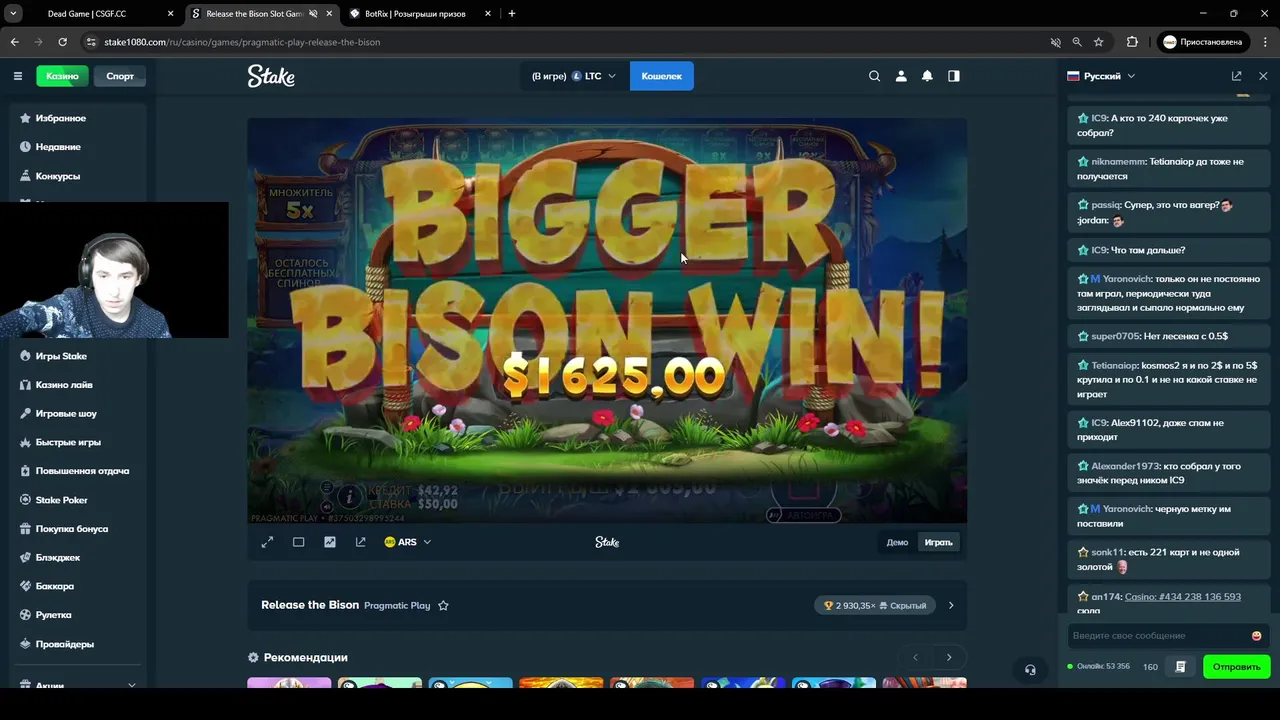Screen dimensions: 1280x720
Task: Click Отправить to send chat message
Action: click(x=1236, y=667)
